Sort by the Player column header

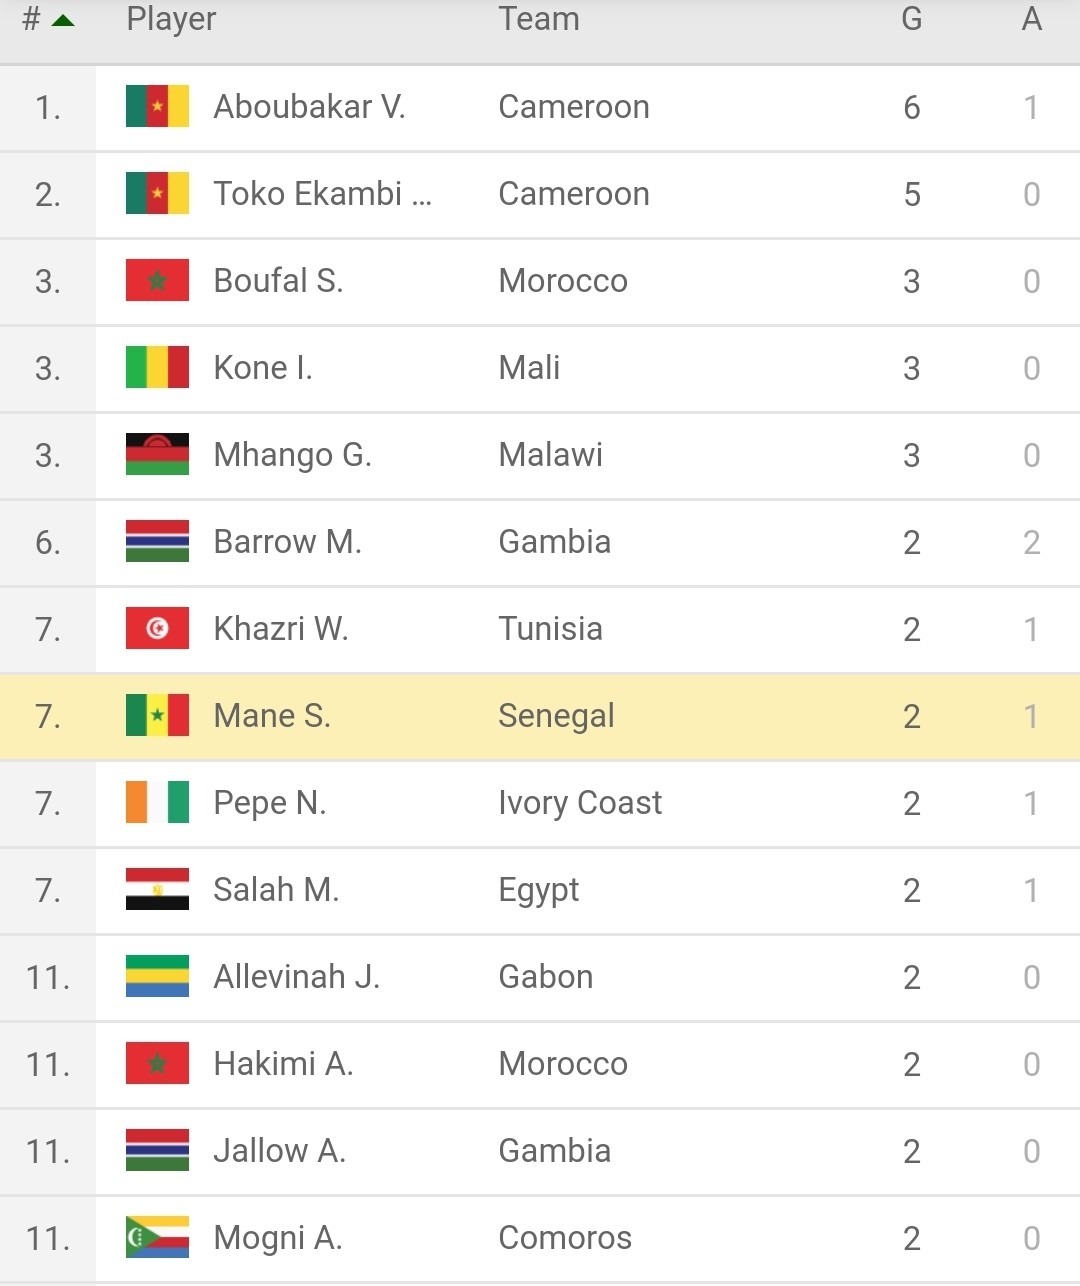[x=171, y=19]
